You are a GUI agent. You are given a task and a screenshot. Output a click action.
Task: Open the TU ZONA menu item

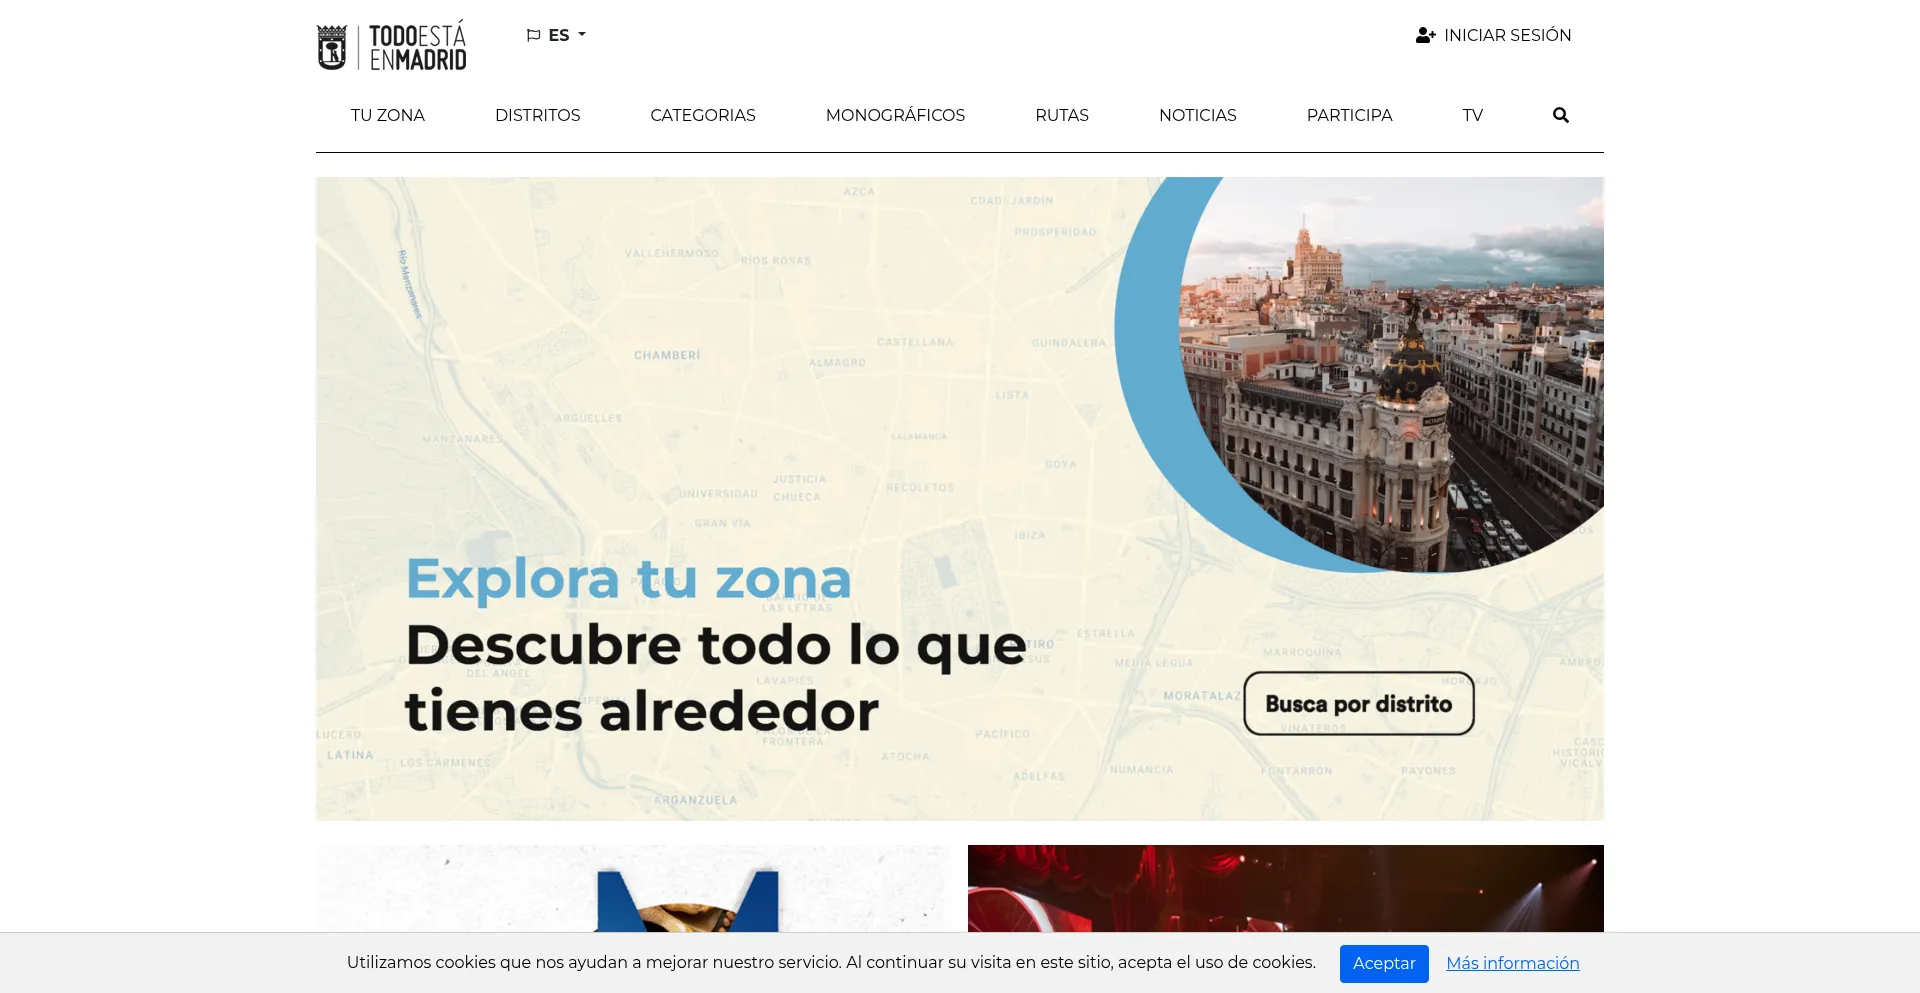(x=387, y=115)
